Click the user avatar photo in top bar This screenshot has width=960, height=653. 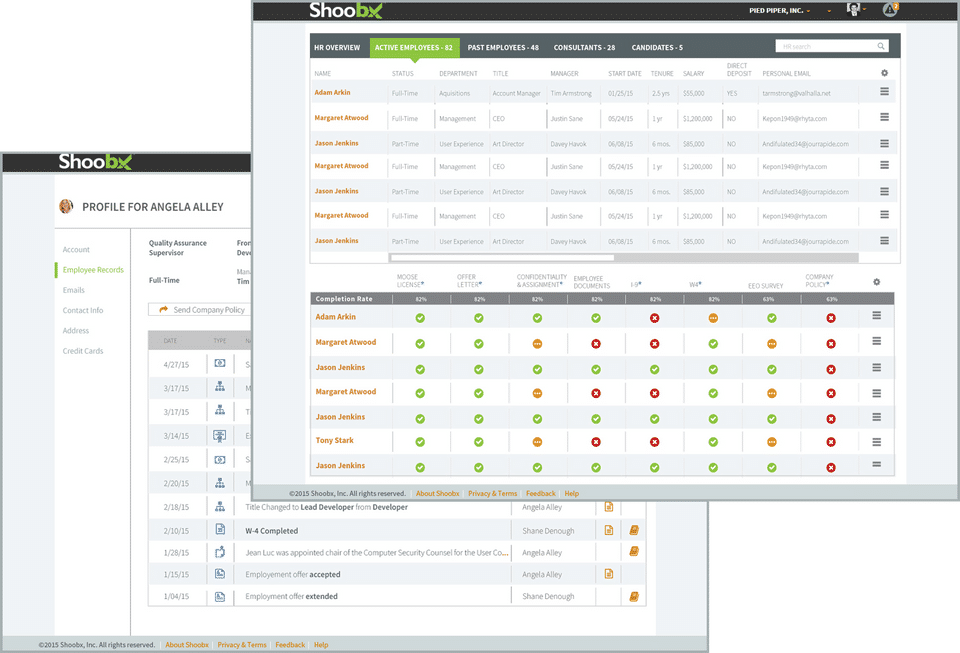pyautogui.click(x=853, y=9)
